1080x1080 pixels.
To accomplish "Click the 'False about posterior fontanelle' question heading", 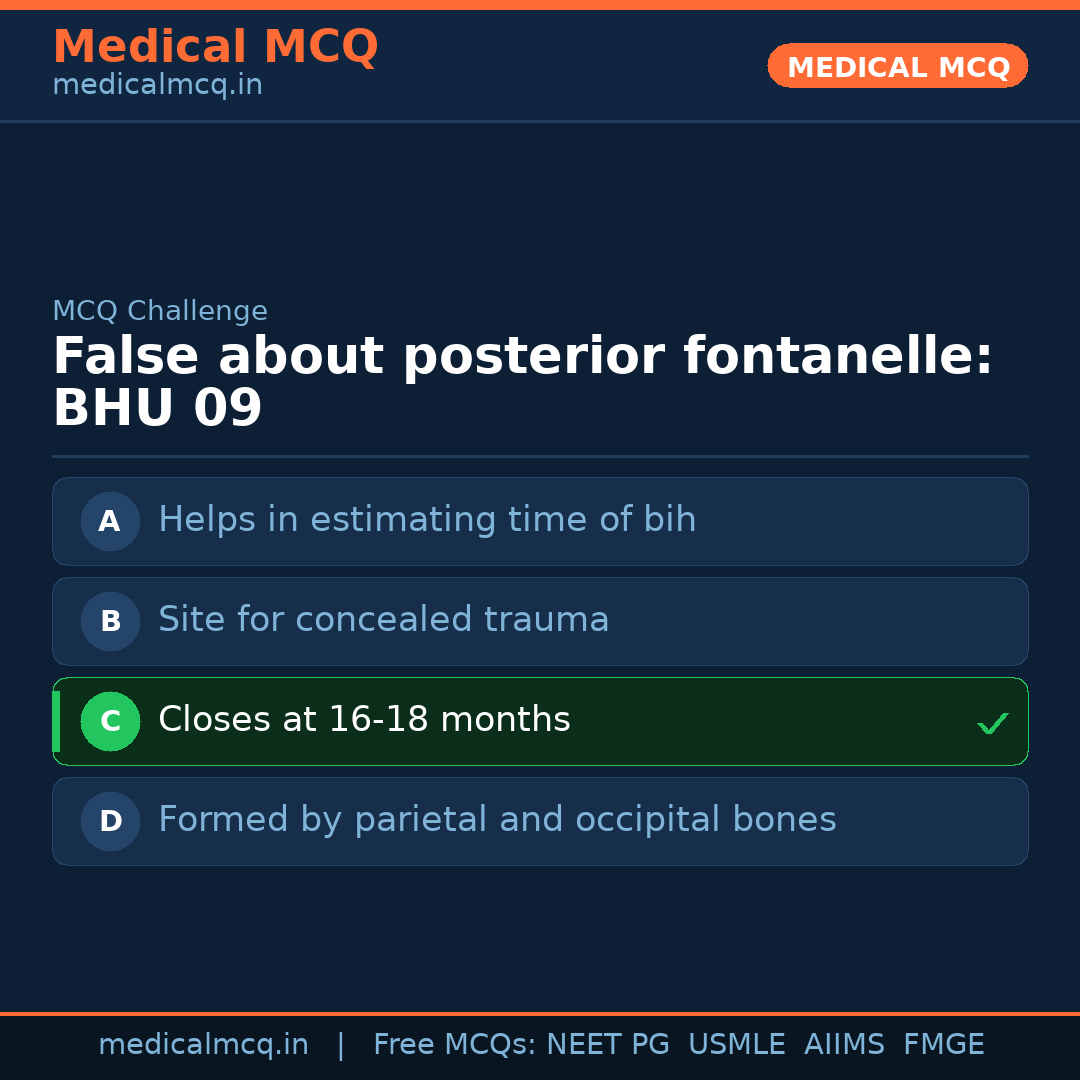I will click(x=522, y=357).
